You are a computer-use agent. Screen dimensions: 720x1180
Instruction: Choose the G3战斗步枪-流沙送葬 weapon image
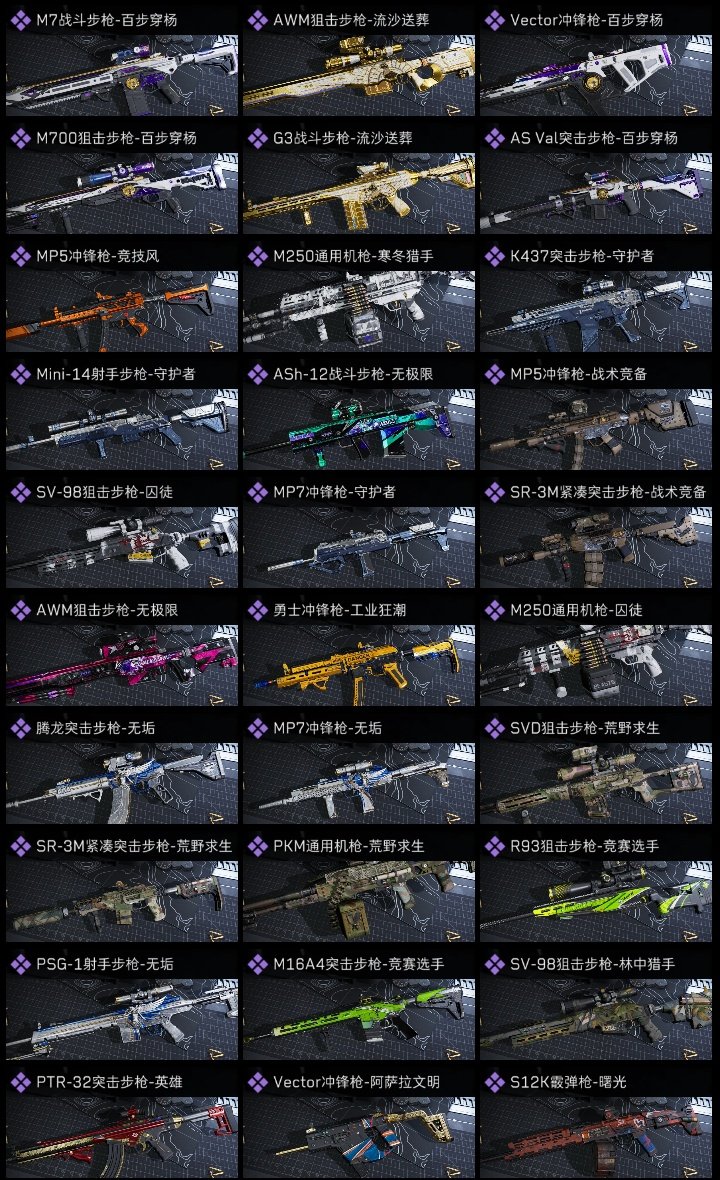tap(359, 193)
